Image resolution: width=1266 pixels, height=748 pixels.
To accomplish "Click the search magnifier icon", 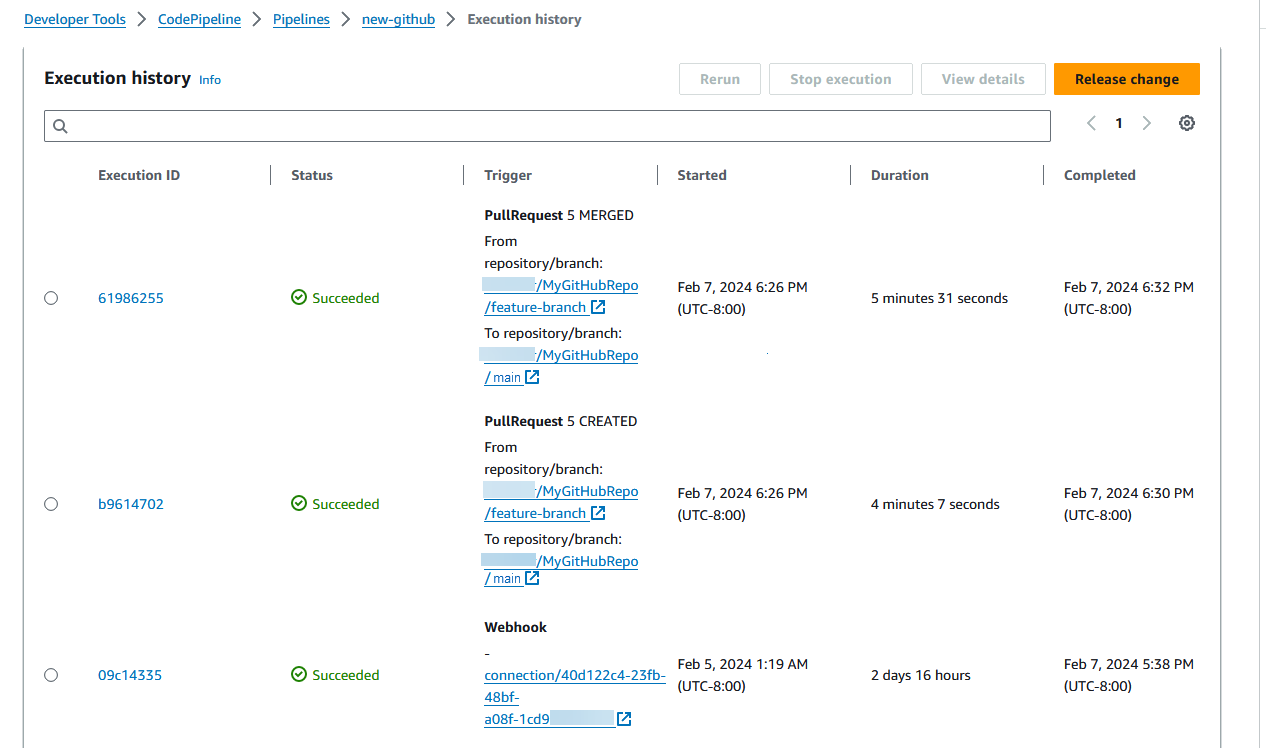I will click(x=60, y=126).
